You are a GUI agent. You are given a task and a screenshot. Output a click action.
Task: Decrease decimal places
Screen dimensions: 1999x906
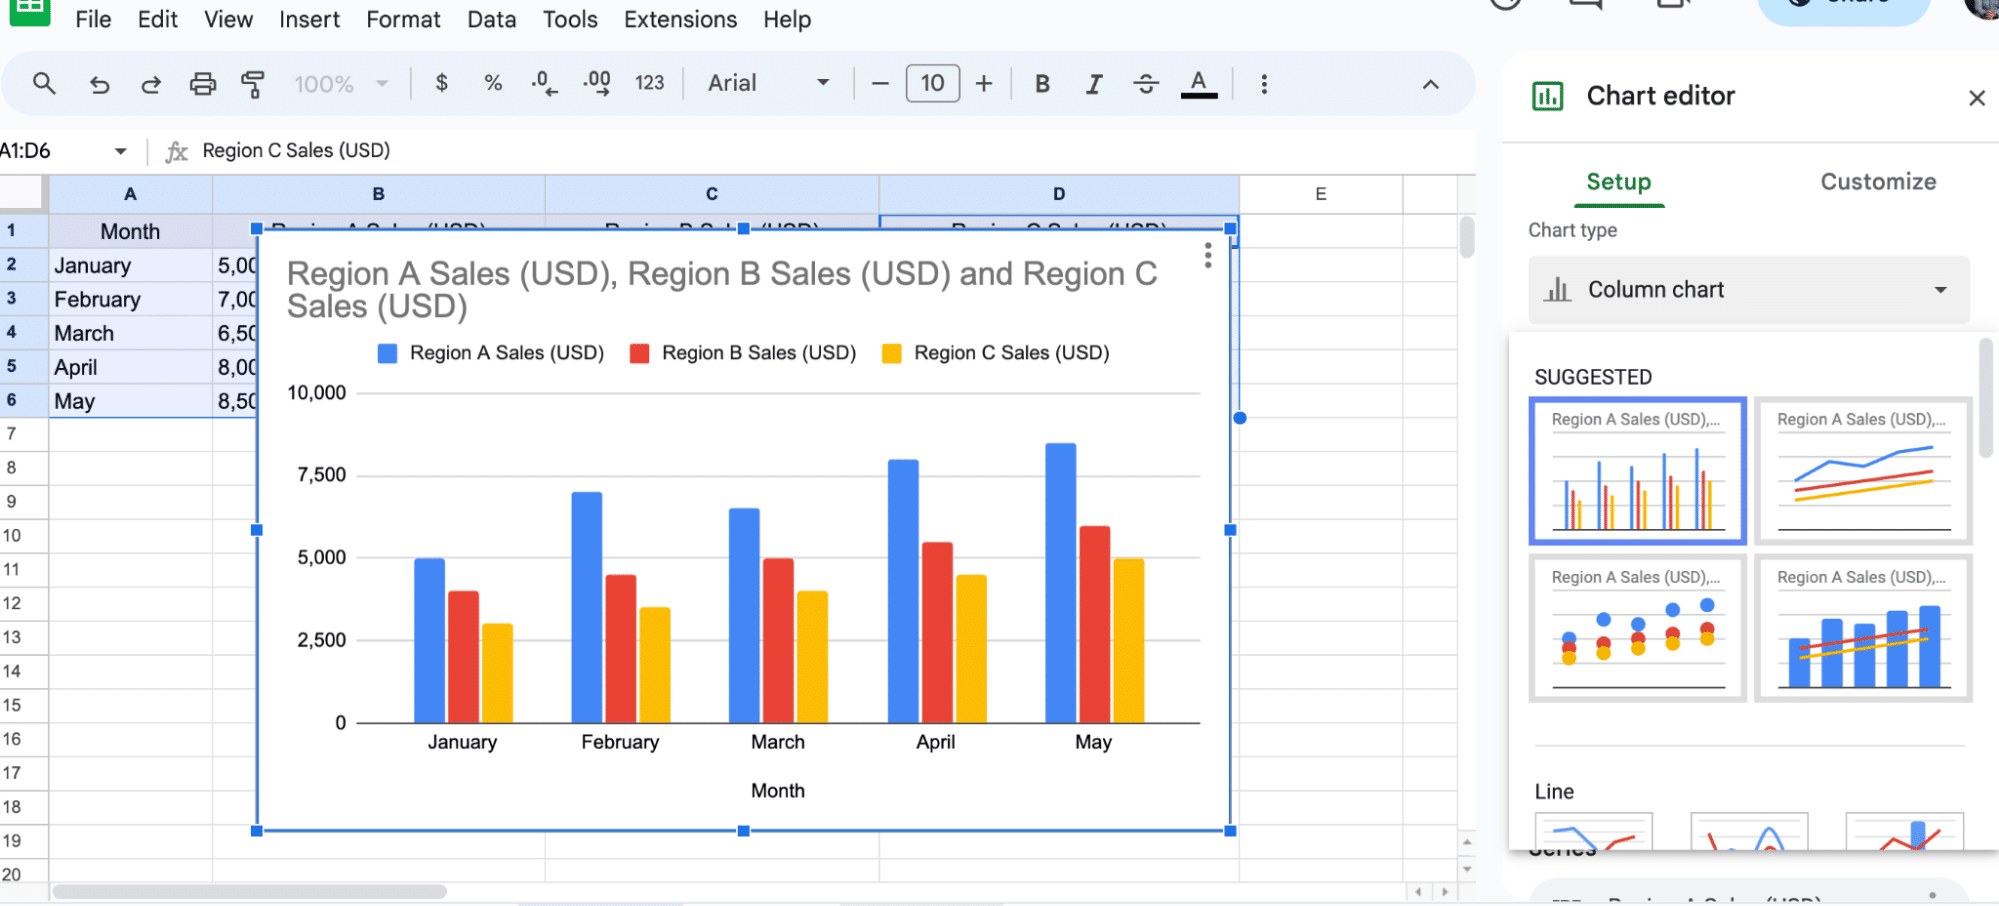tap(544, 83)
